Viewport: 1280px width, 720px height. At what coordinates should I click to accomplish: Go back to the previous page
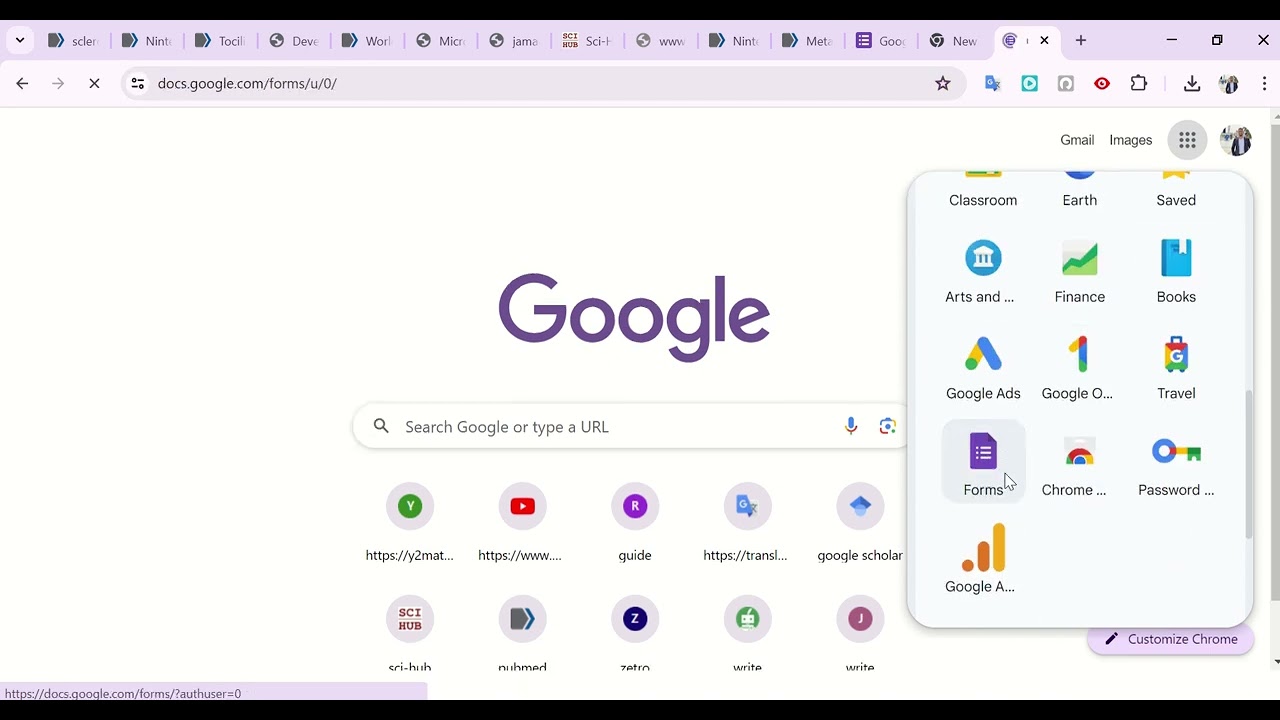22,84
